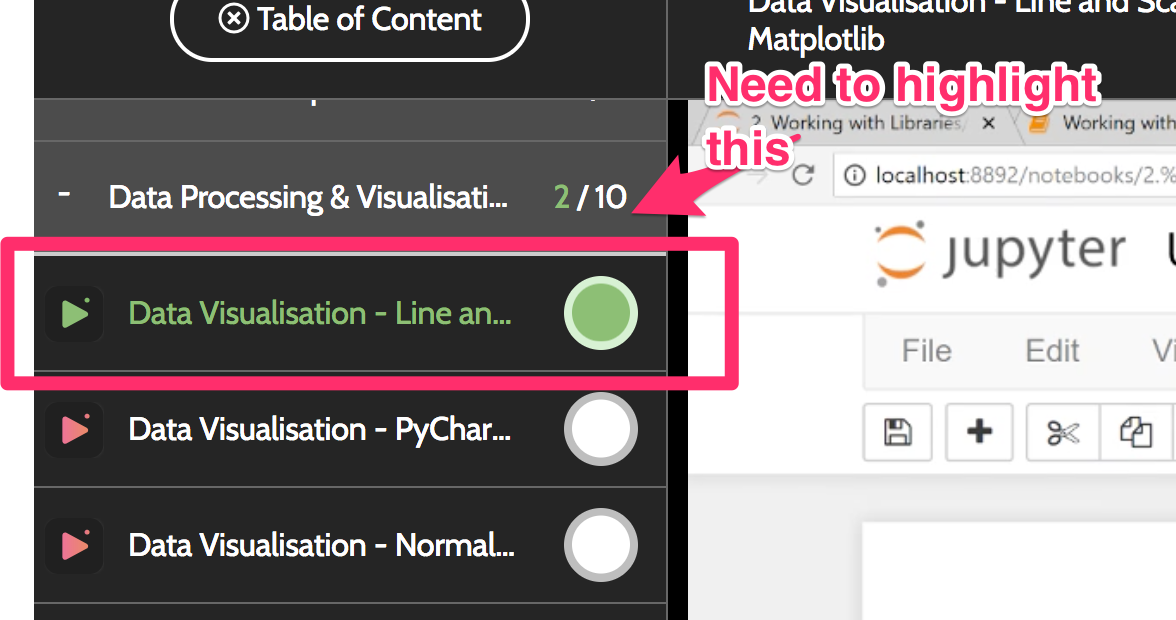Viewport: 1176px width, 620px height.
Task: Select the cut cells scissors icon
Action: pyautogui.click(x=1062, y=431)
